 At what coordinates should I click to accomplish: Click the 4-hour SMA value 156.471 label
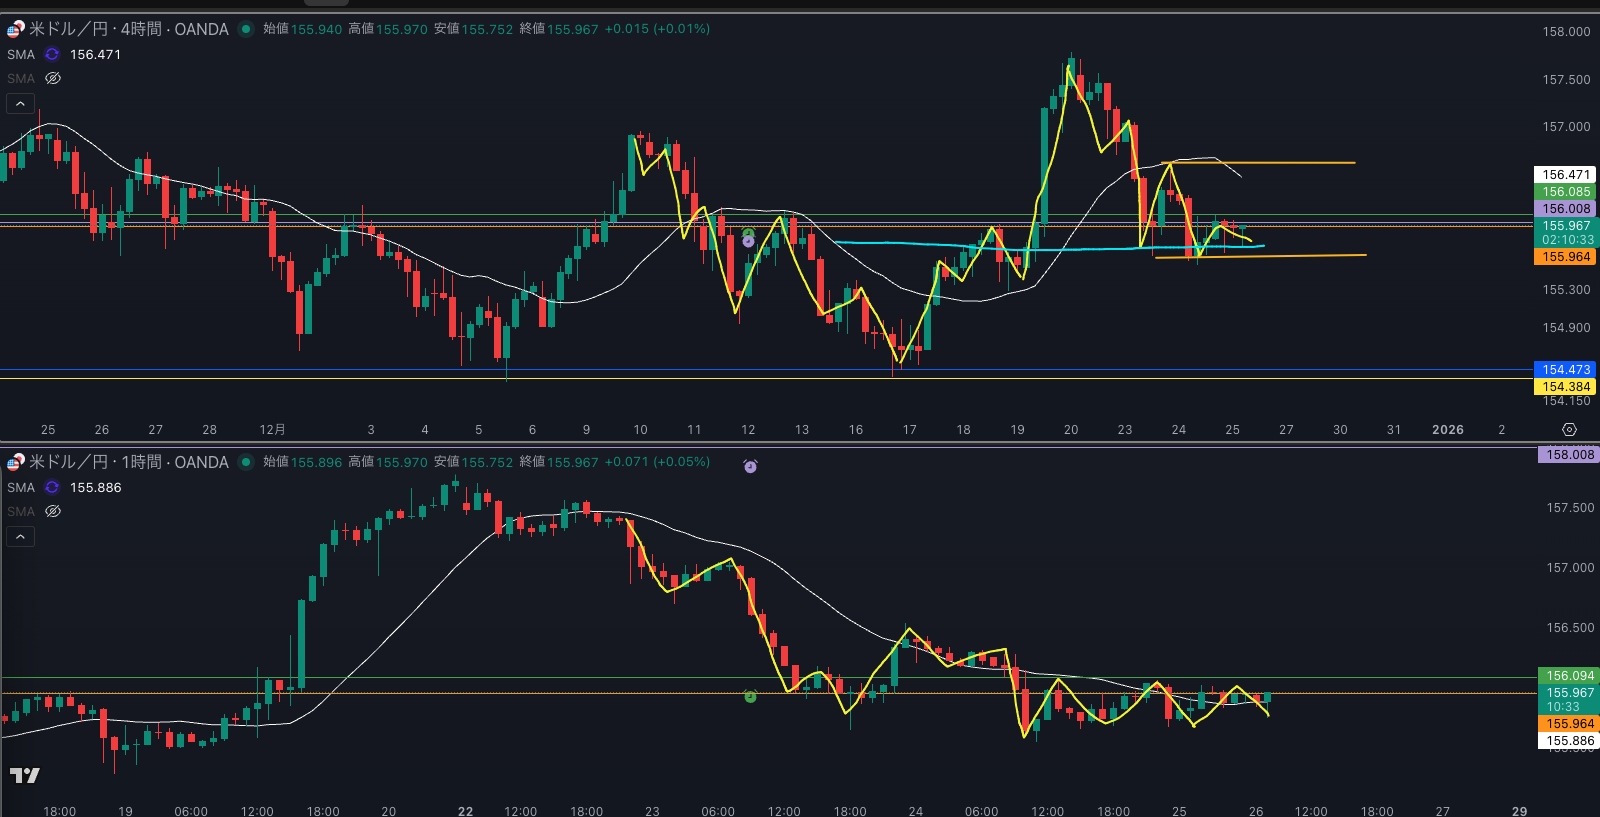[x=95, y=55]
